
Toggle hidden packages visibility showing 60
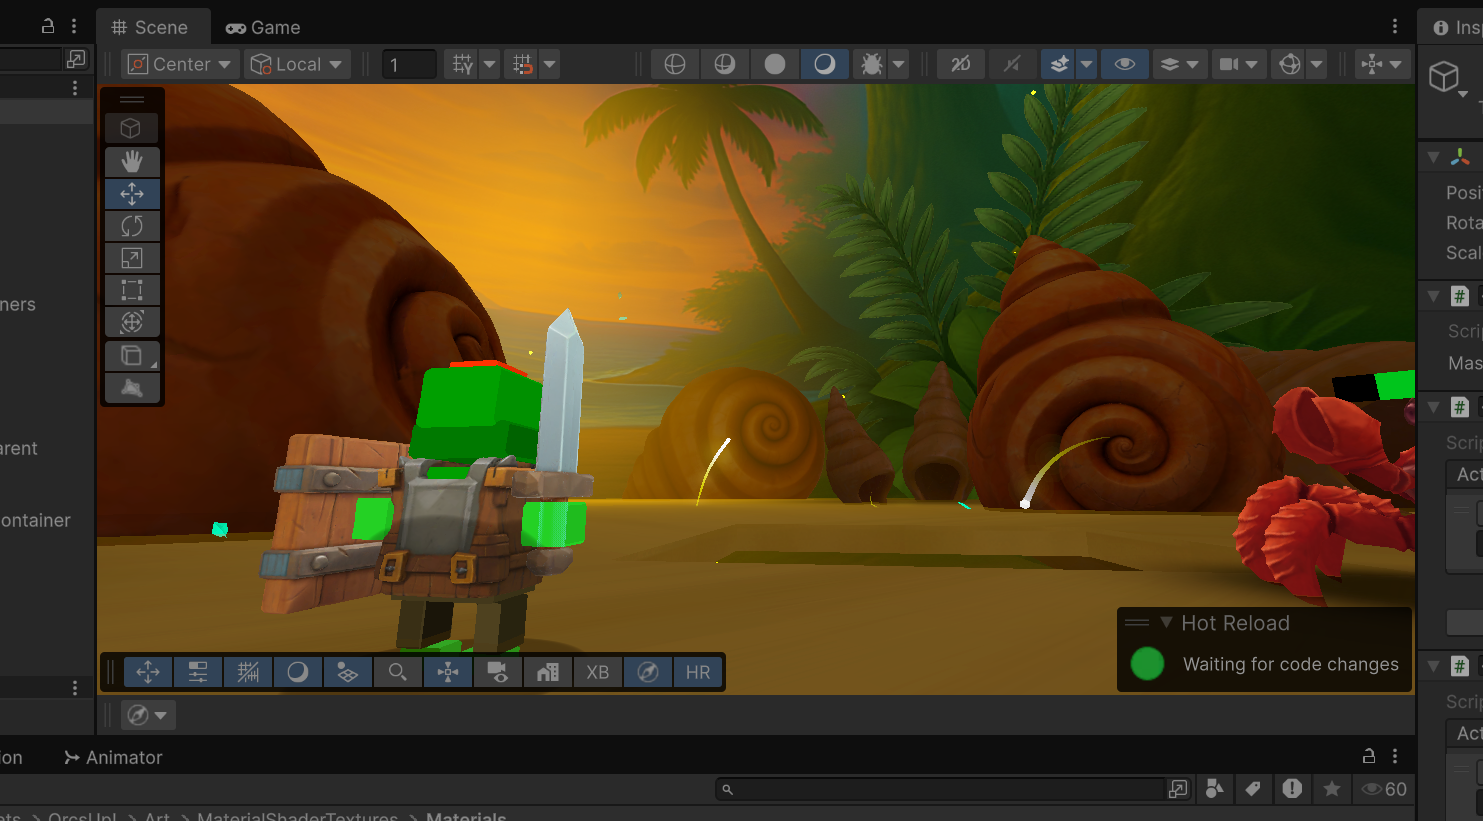[1384, 789]
